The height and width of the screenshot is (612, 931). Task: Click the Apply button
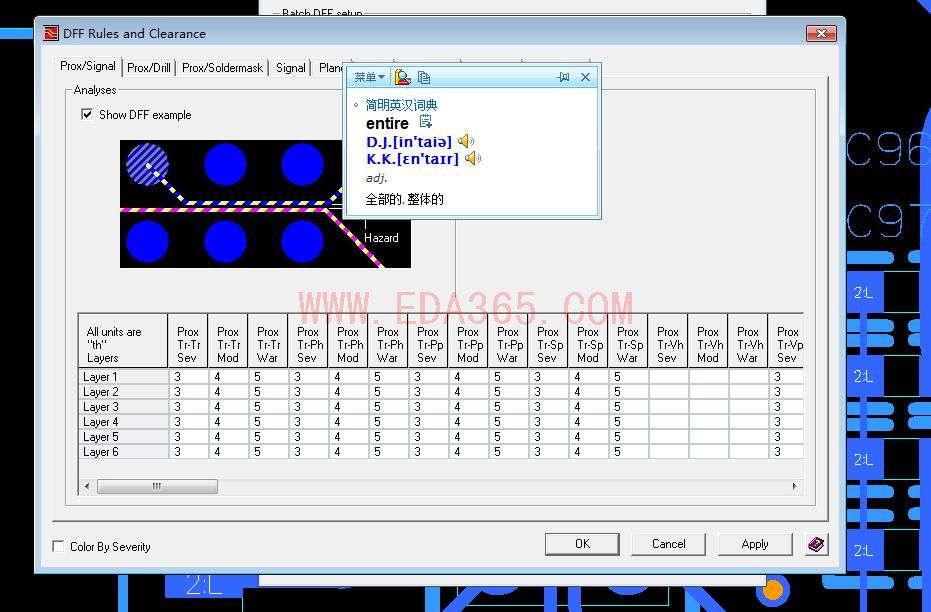755,544
